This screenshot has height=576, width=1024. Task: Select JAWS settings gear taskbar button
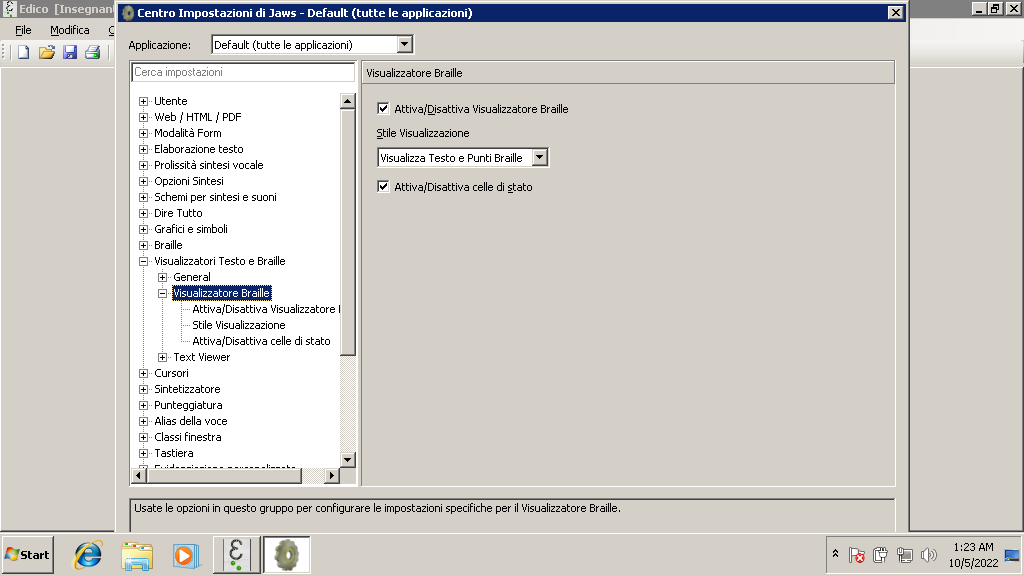287,555
